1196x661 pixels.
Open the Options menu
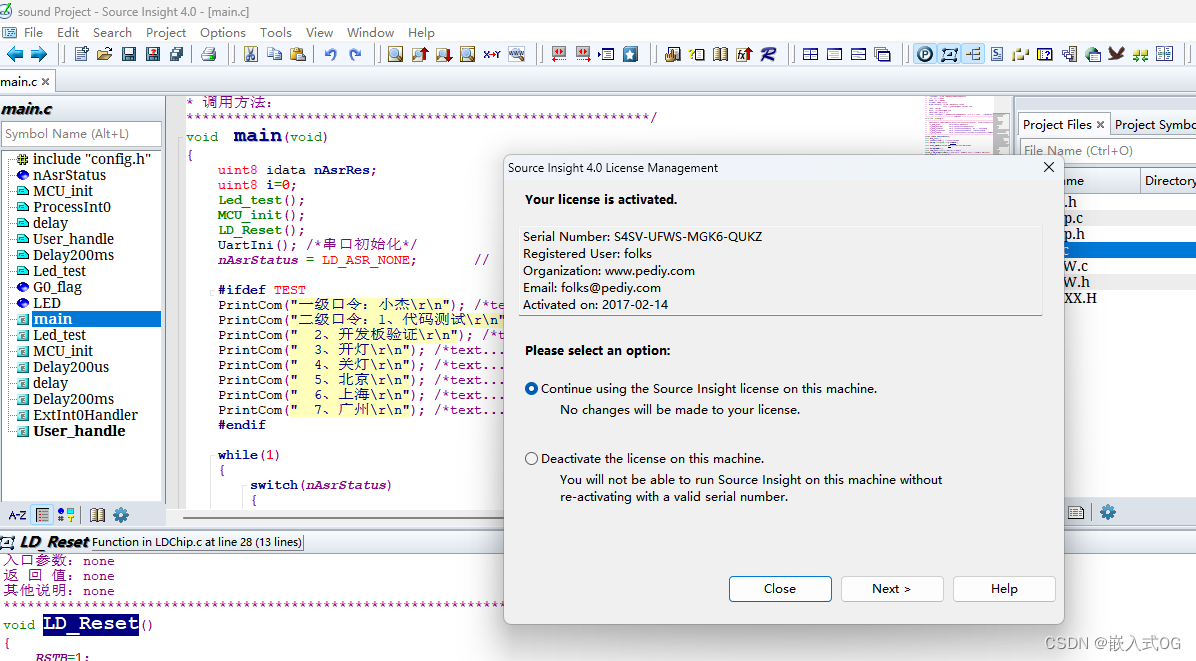point(223,33)
